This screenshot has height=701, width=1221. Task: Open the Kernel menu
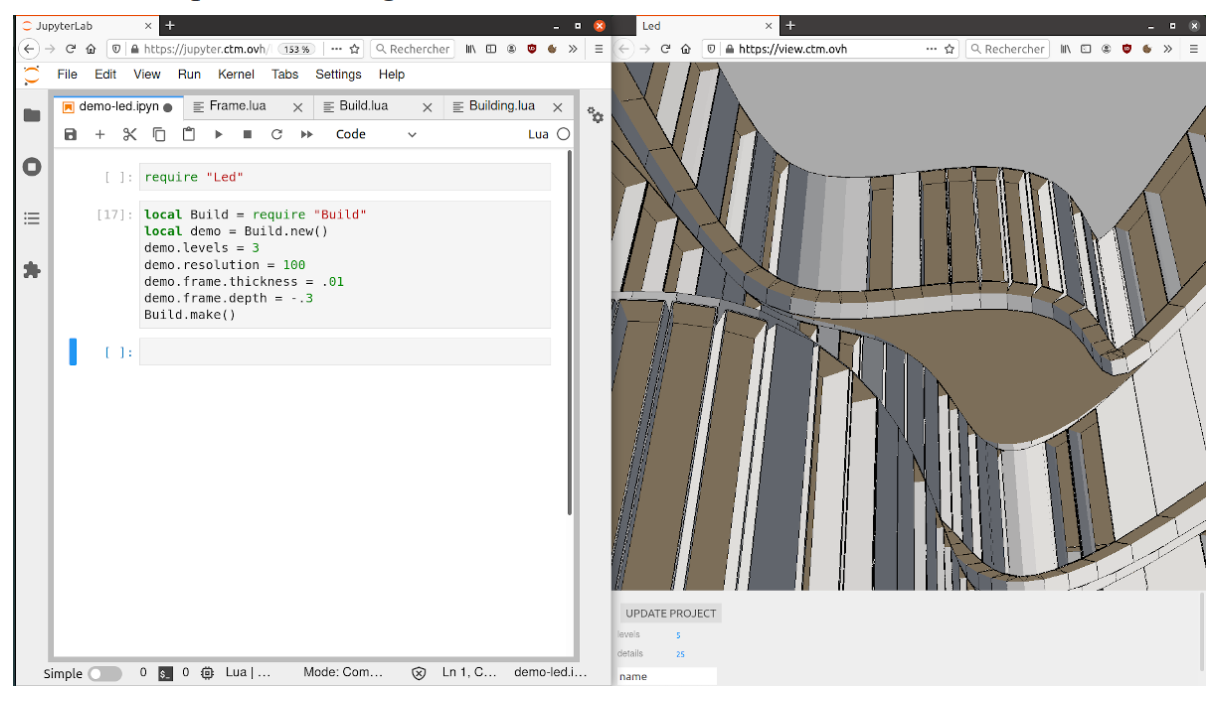(x=236, y=74)
